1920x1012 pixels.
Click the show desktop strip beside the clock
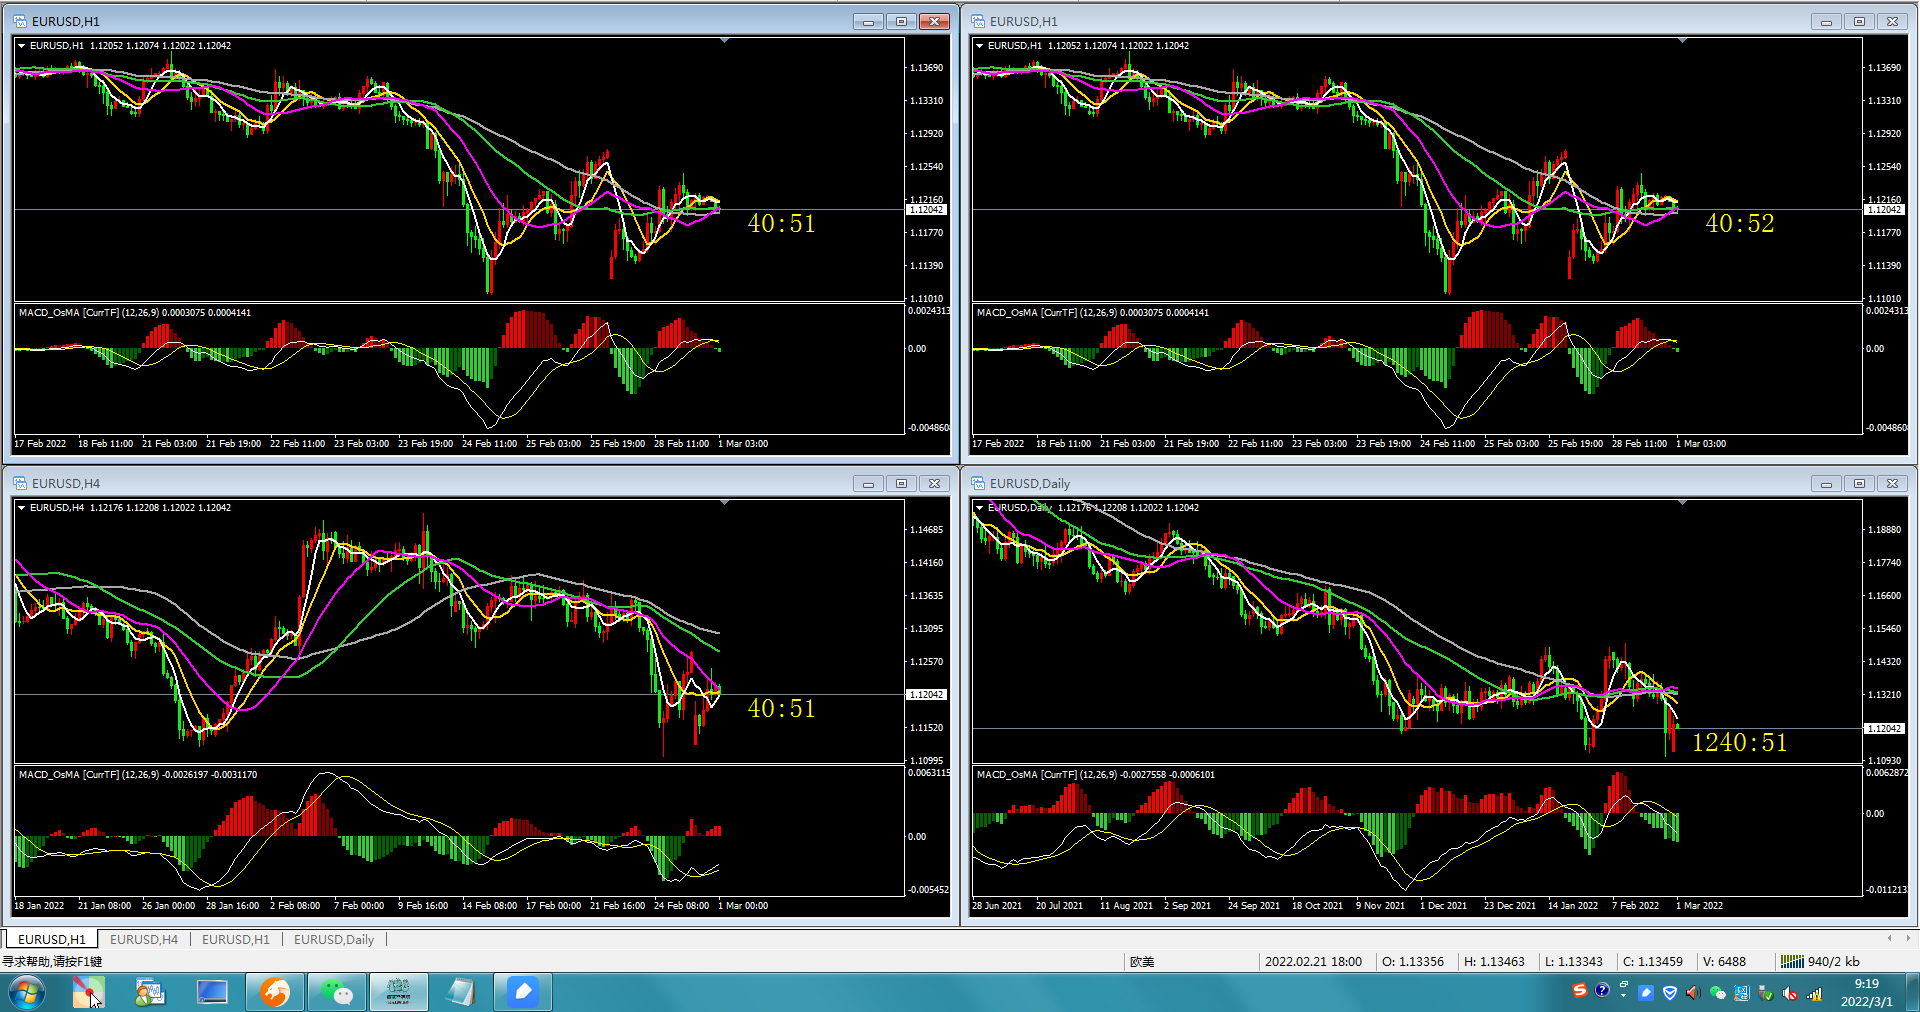1912,992
